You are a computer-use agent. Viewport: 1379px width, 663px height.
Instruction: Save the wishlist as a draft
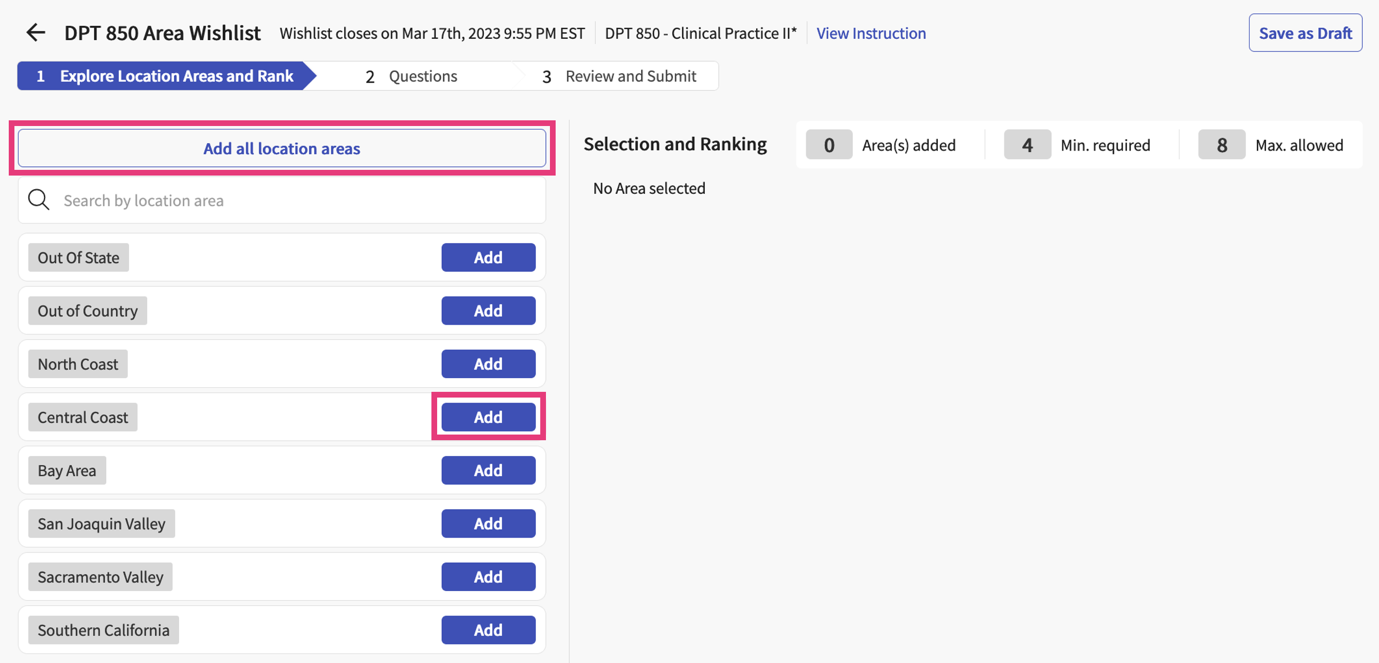(x=1305, y=32)
